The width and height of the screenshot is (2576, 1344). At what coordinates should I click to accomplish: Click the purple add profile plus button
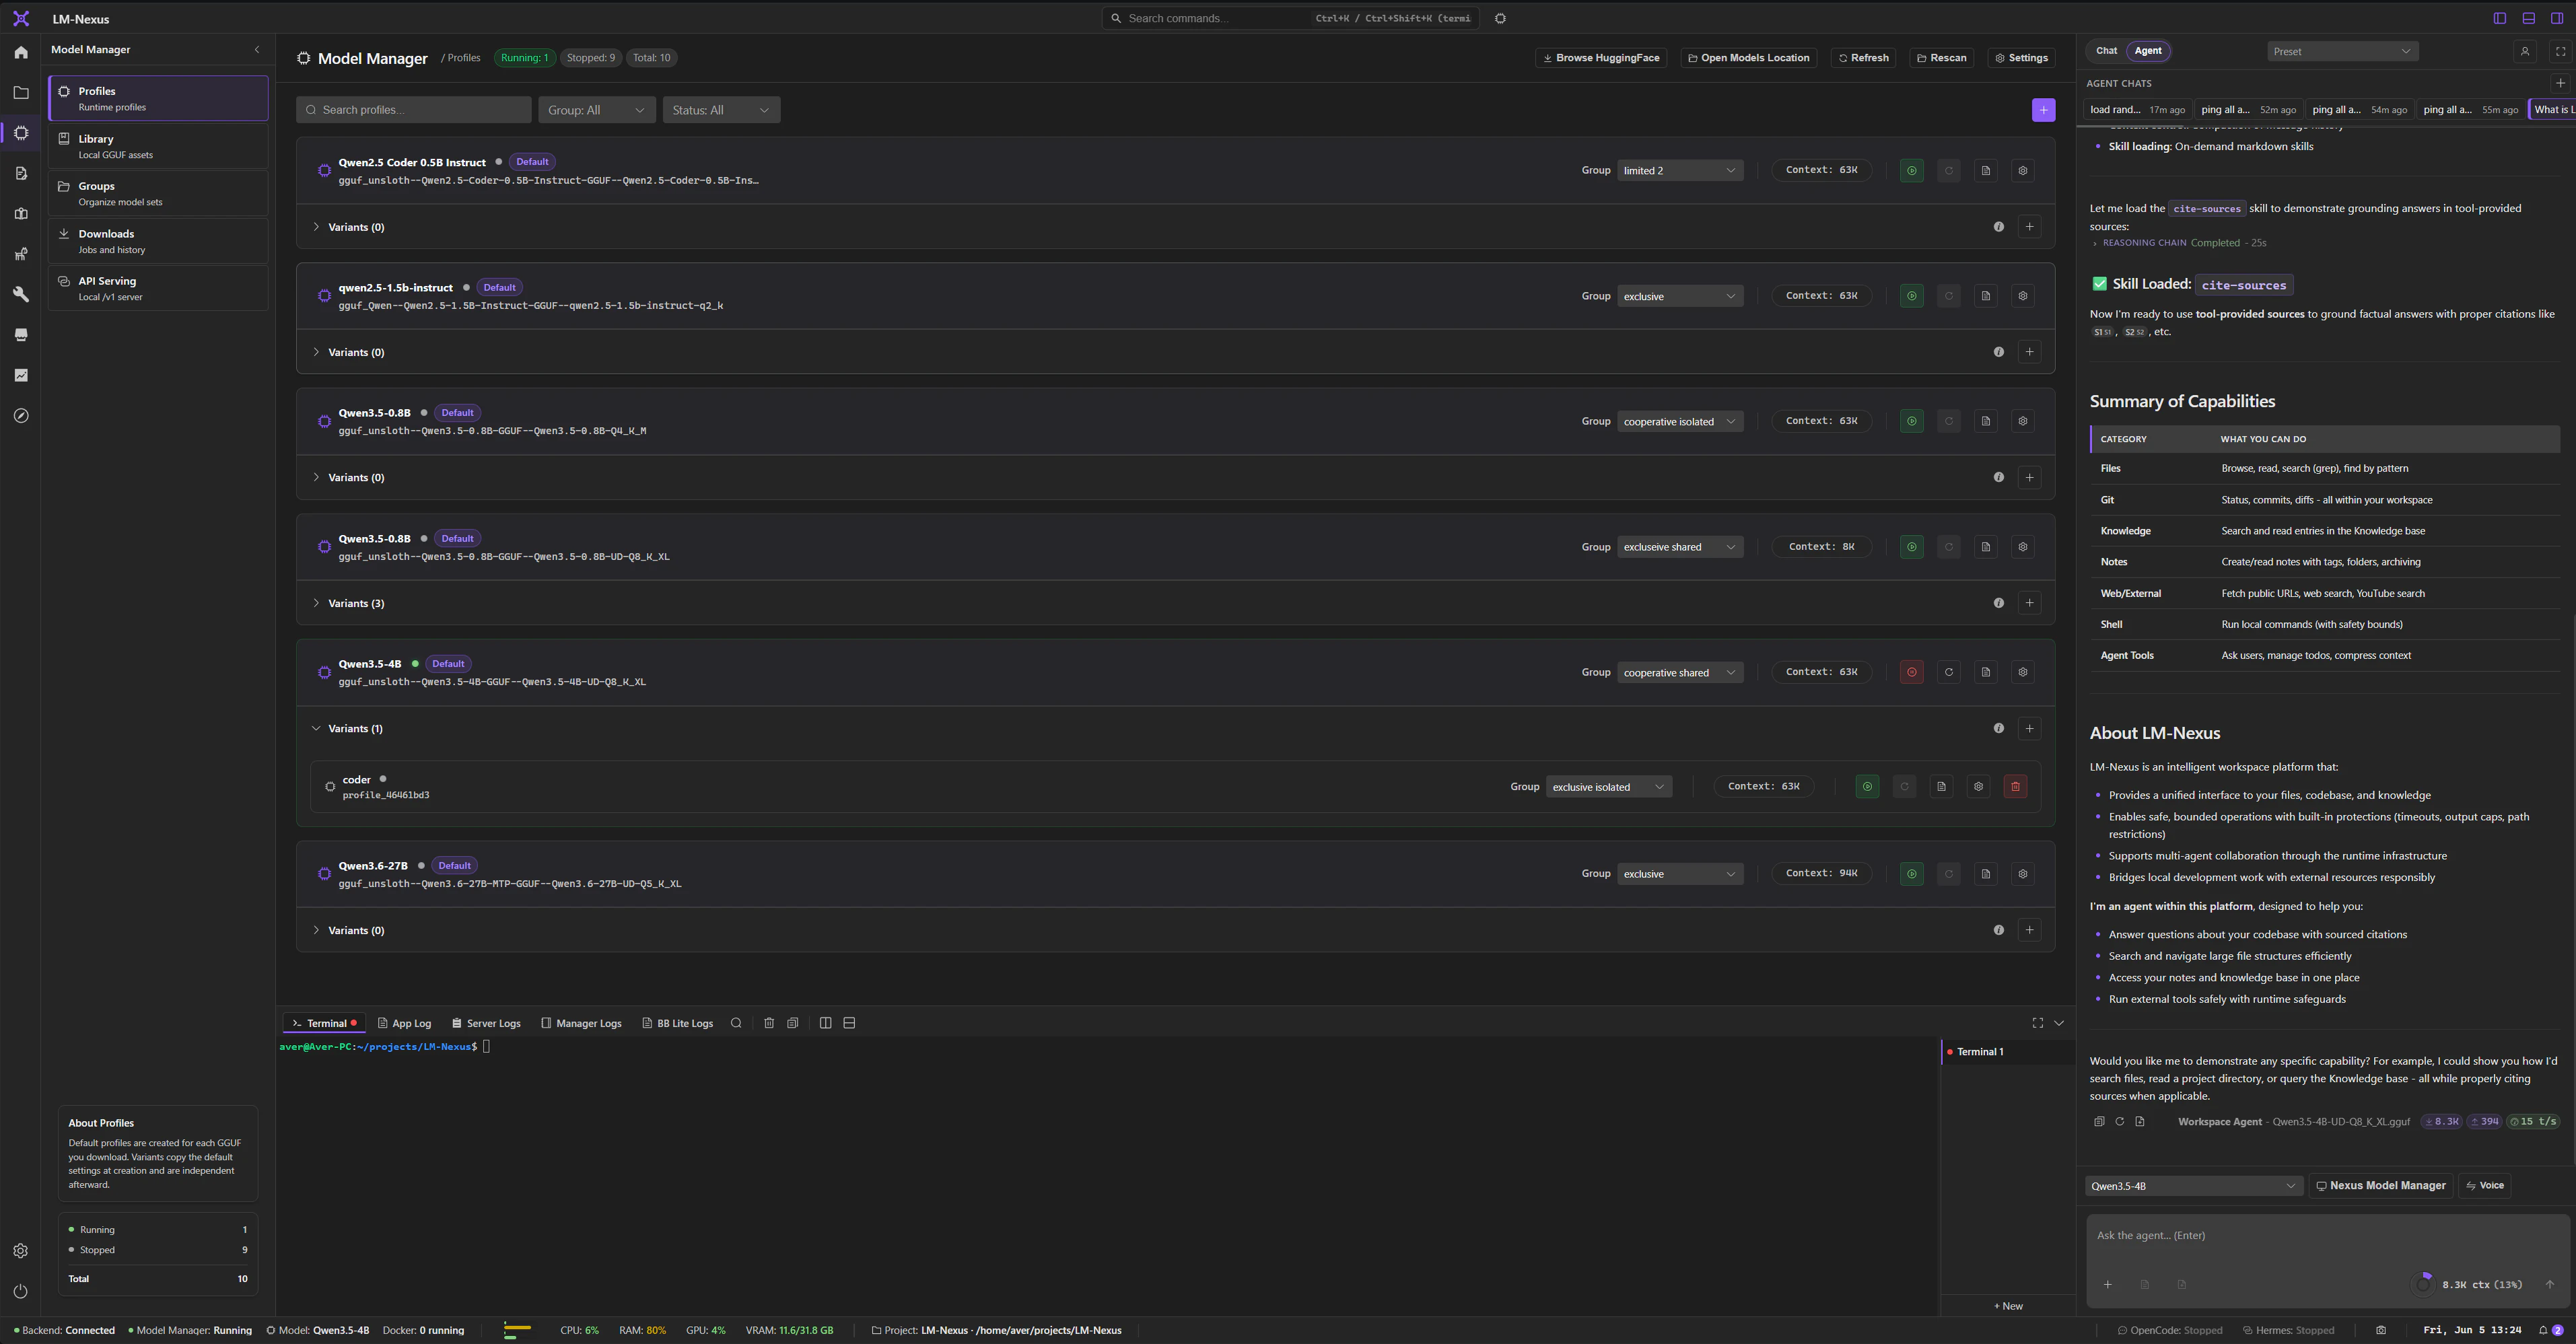tap(2043, 110)
